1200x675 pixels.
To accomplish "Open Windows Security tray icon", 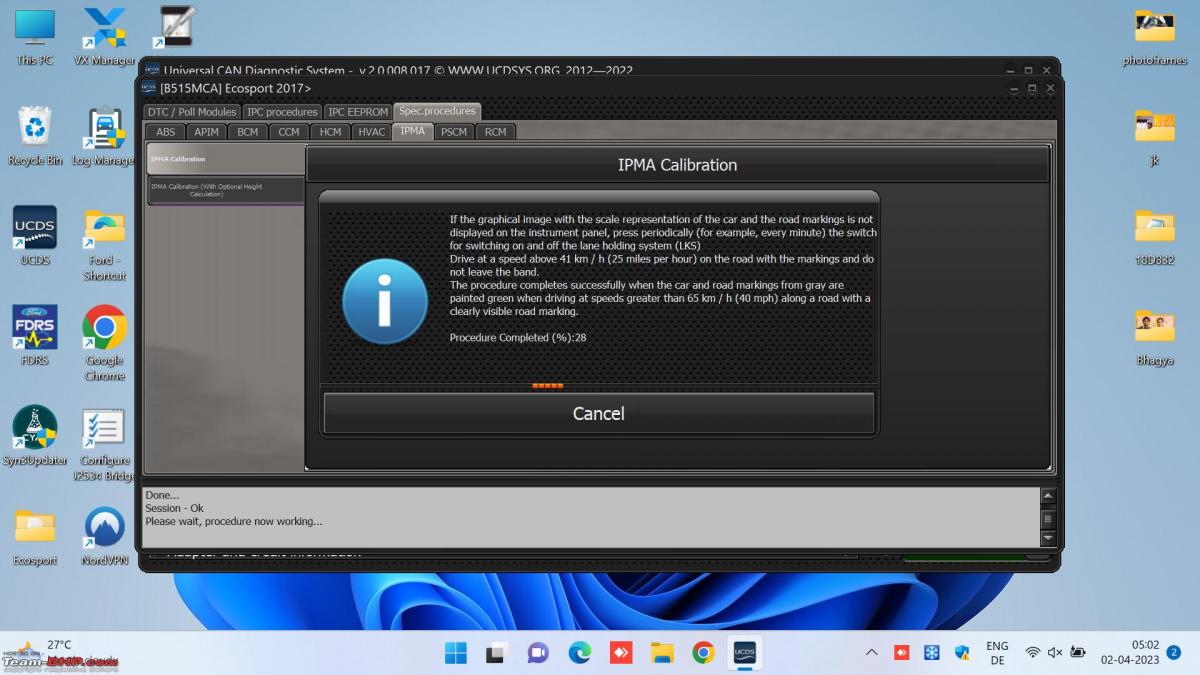I will [961, 653].
